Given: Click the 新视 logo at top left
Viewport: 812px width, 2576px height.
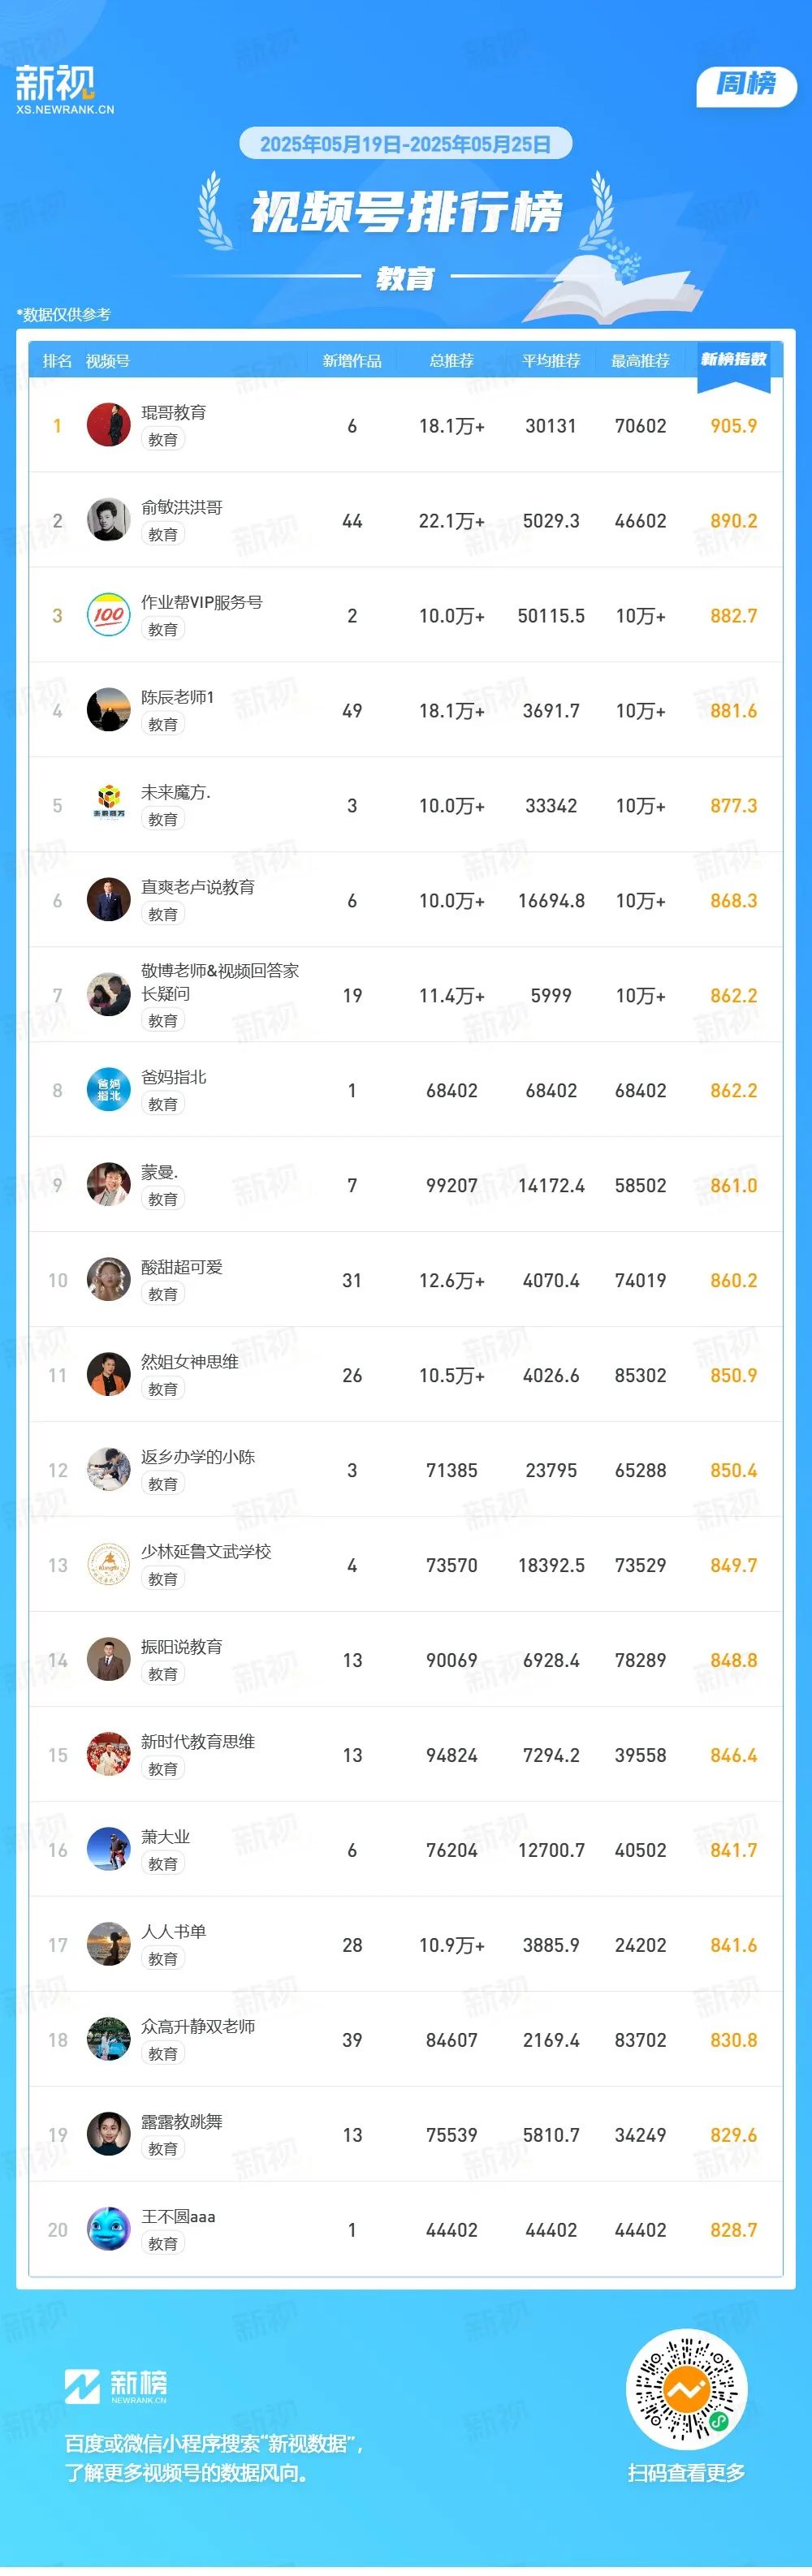Looking at the screenshot, I should pyautogui.click(x=65, y=89).
